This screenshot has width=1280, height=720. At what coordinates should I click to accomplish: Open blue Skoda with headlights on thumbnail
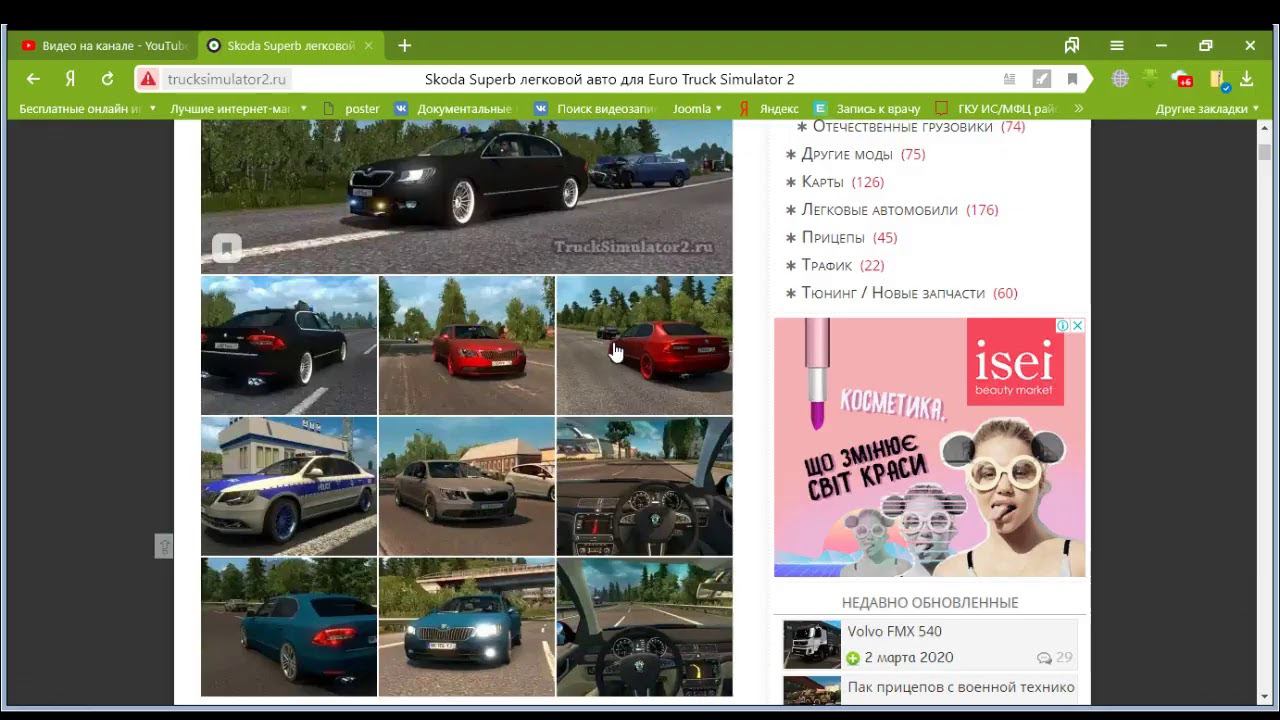(x=467, y=627)
